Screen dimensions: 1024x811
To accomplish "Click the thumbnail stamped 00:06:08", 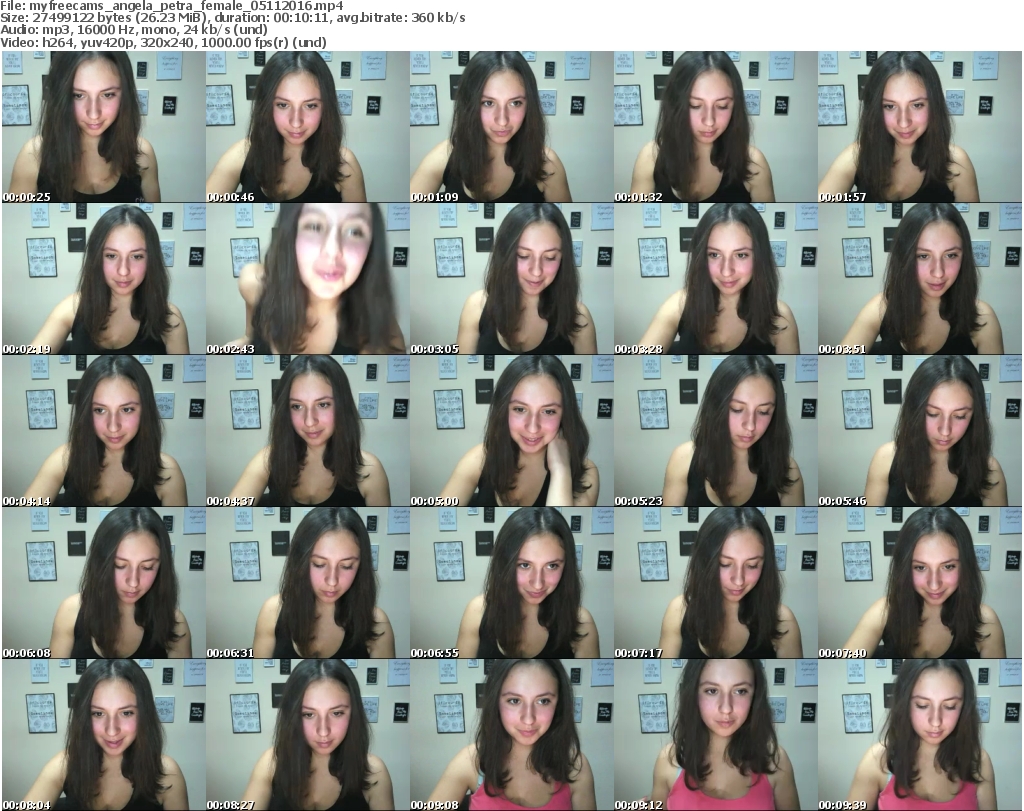I will 104,582.
